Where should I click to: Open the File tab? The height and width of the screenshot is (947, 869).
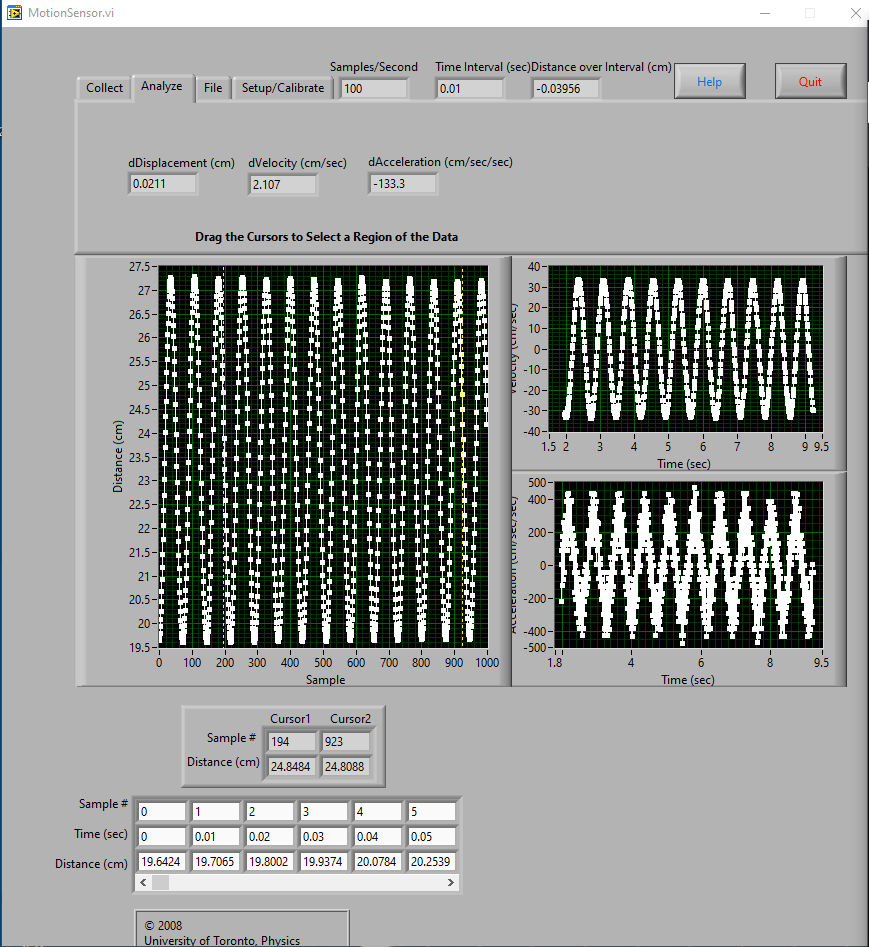[x=213, y=88]
